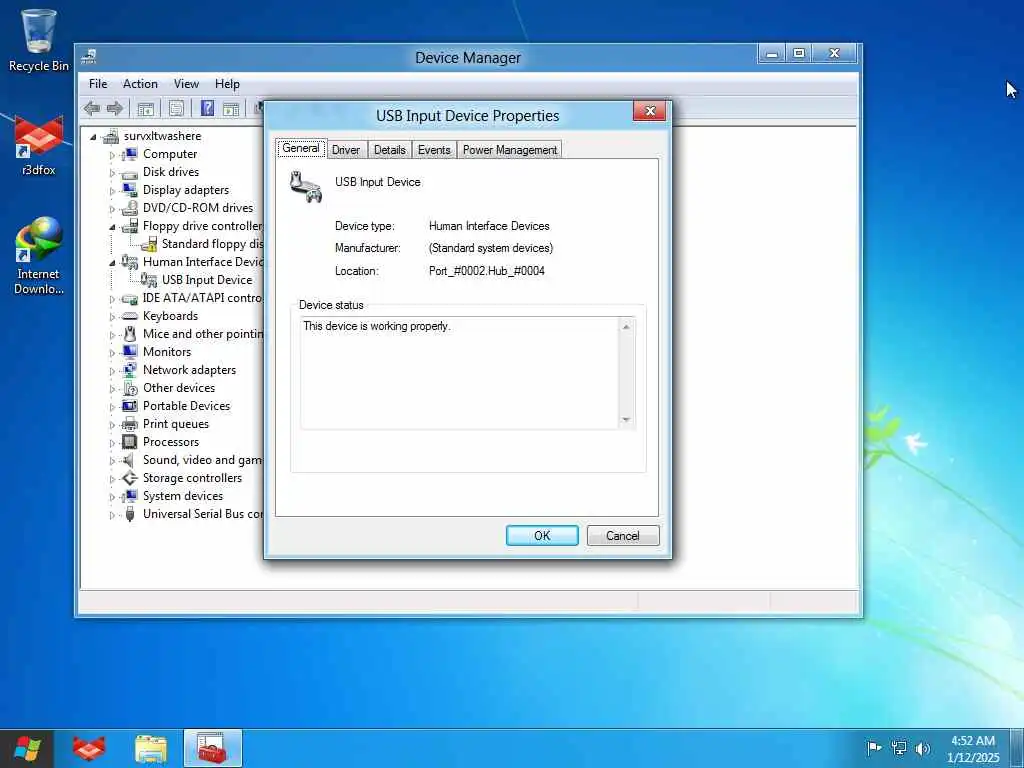The height and width of the screenshot is (768, 1024).
Task: Select the Computer category icon in the tree
Action: [130, 154]
